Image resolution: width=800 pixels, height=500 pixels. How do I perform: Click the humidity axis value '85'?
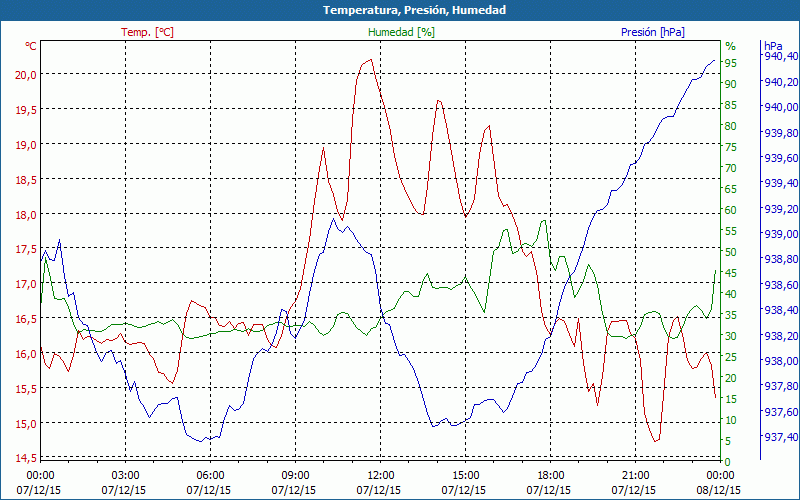[731, 105]
